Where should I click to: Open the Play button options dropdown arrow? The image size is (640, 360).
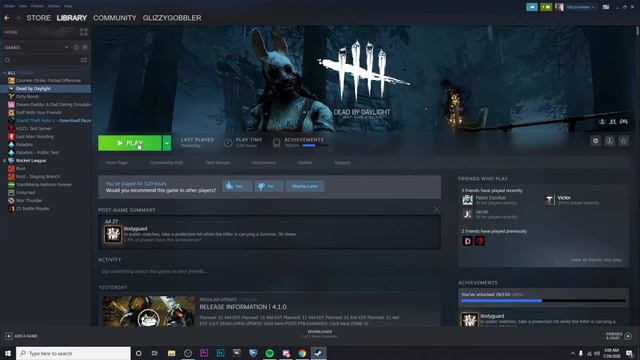(167, 143)
